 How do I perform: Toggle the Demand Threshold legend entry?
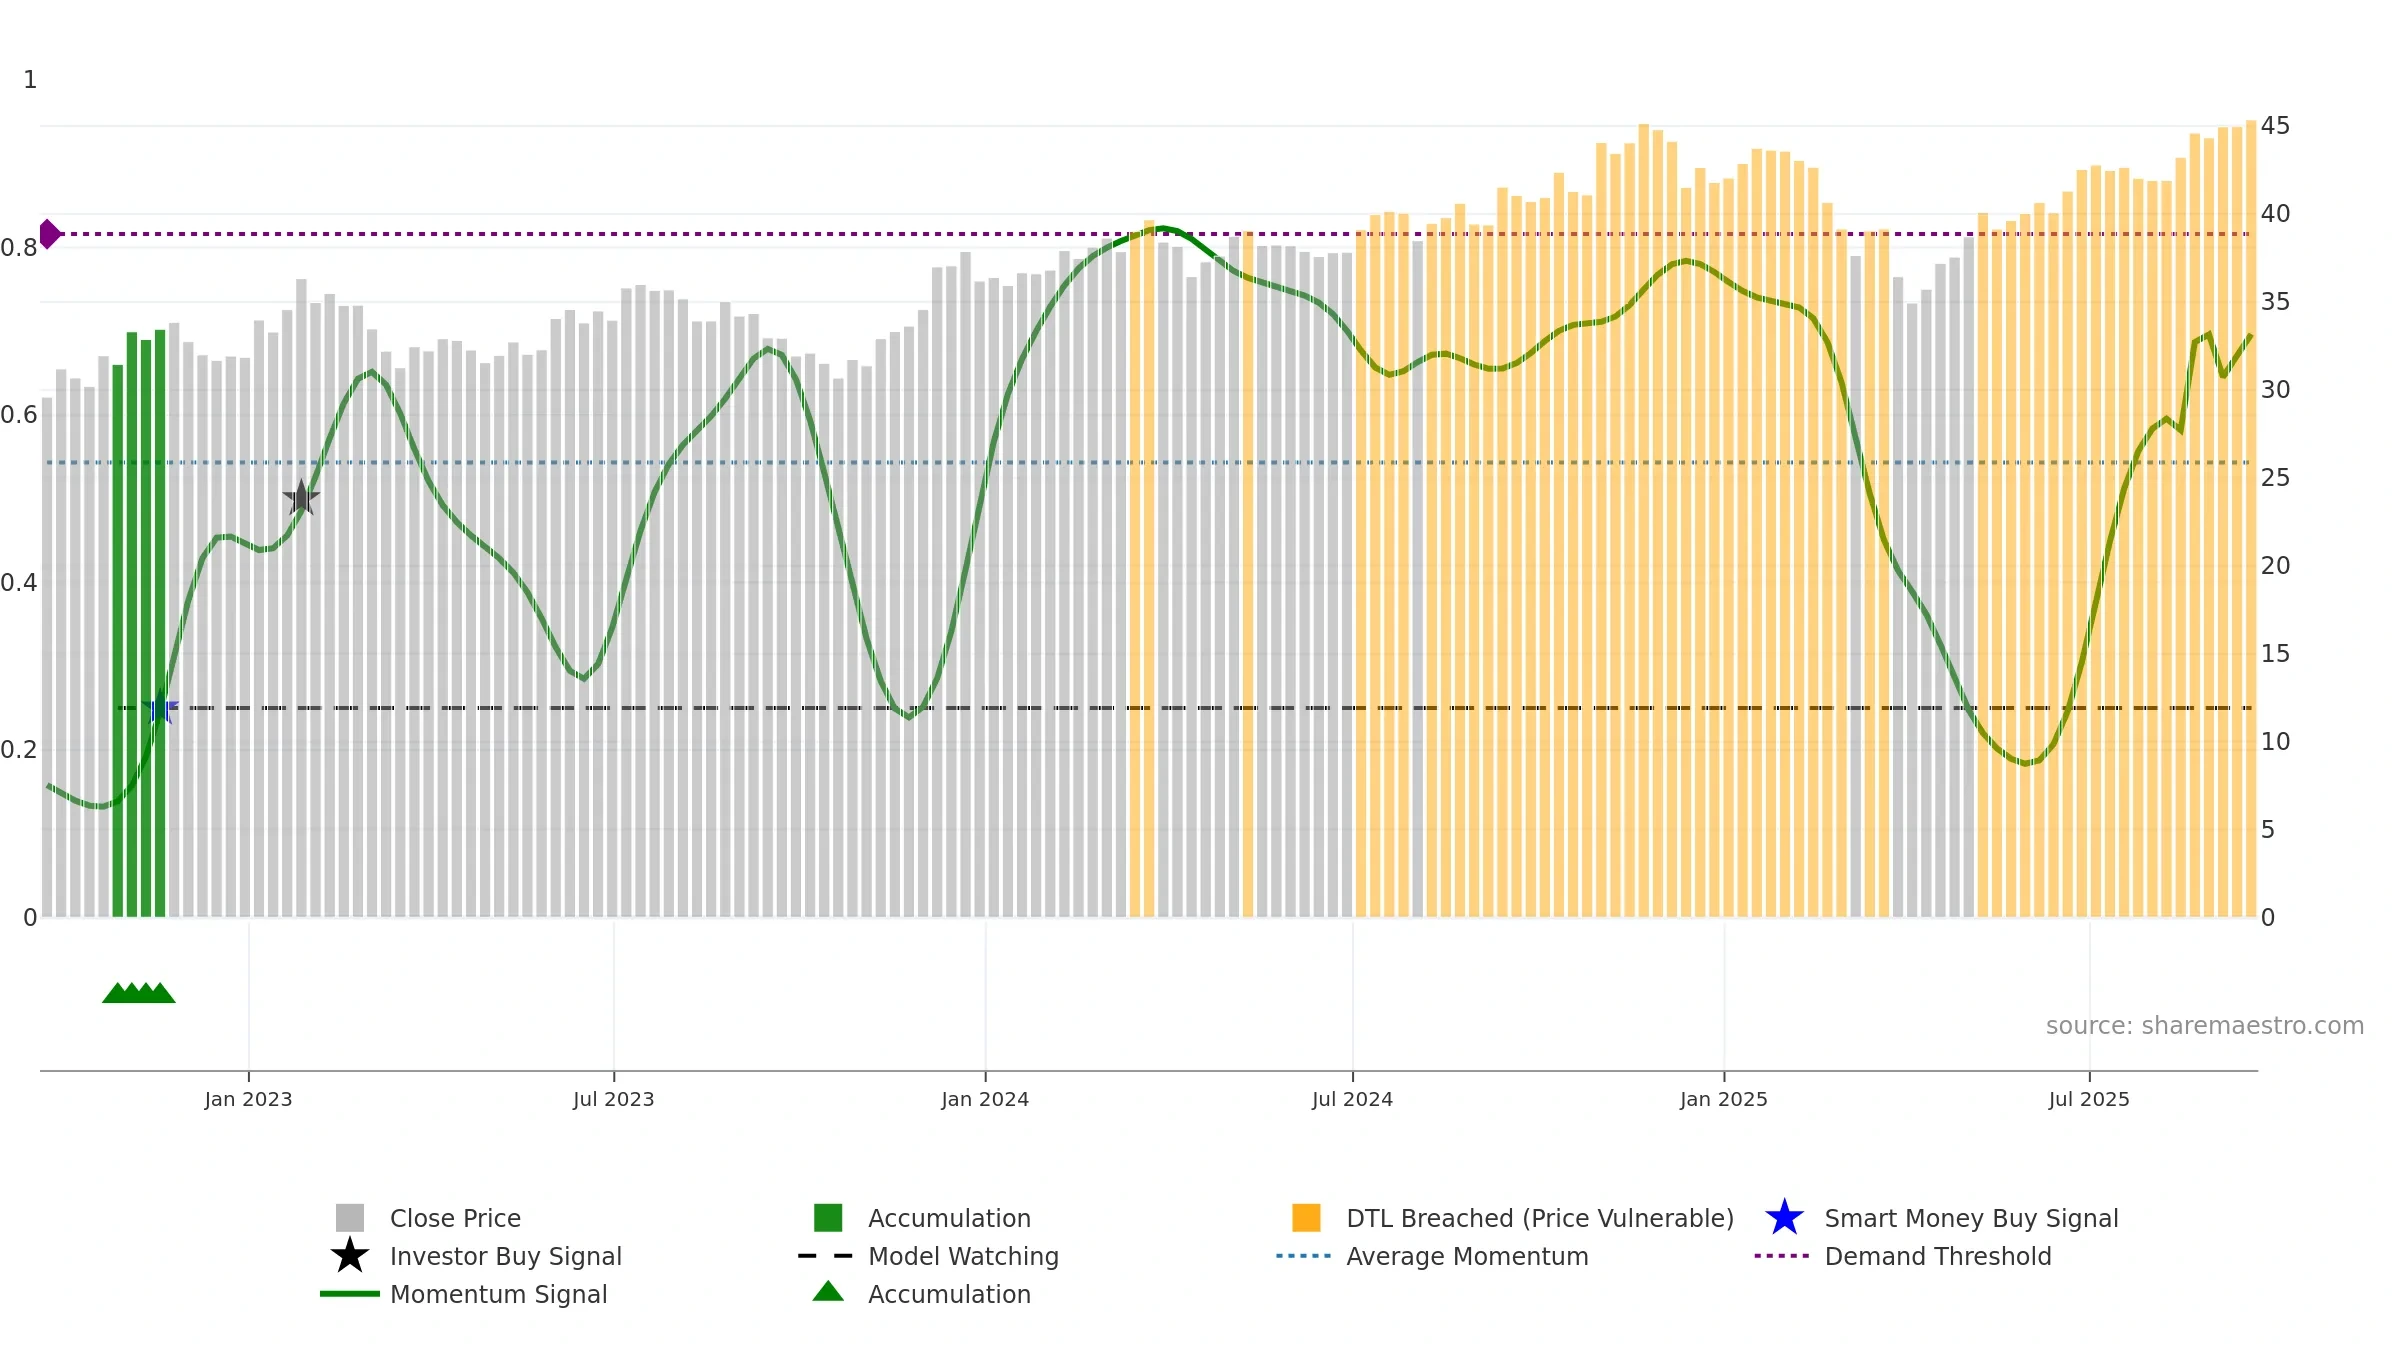pyautogui.click(x=1903, y=1256)
